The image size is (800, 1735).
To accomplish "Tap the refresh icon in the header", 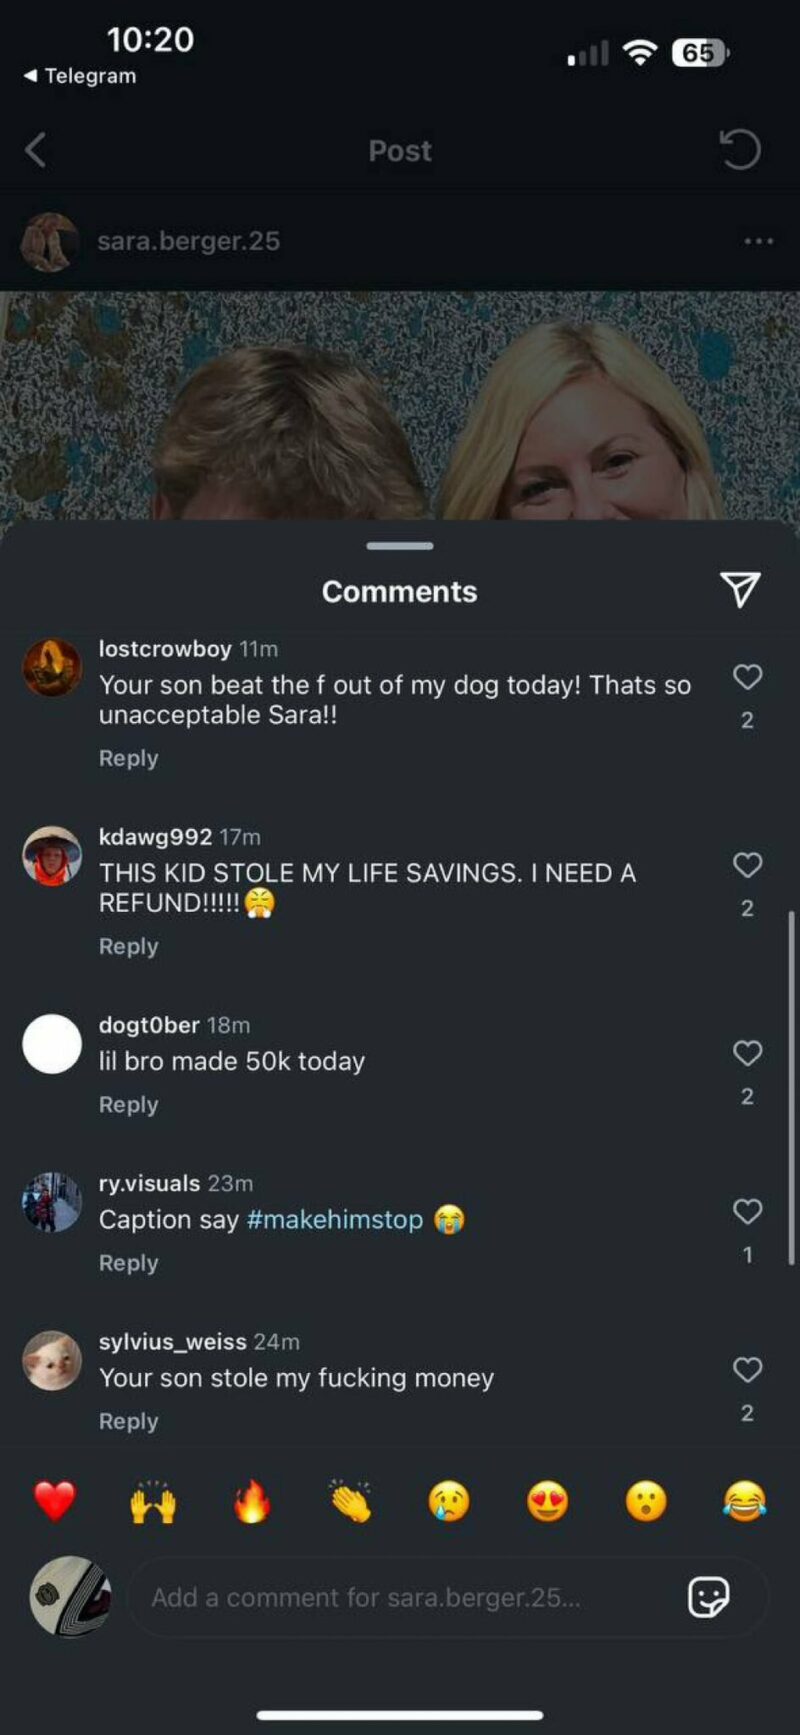I will point(740,150).
